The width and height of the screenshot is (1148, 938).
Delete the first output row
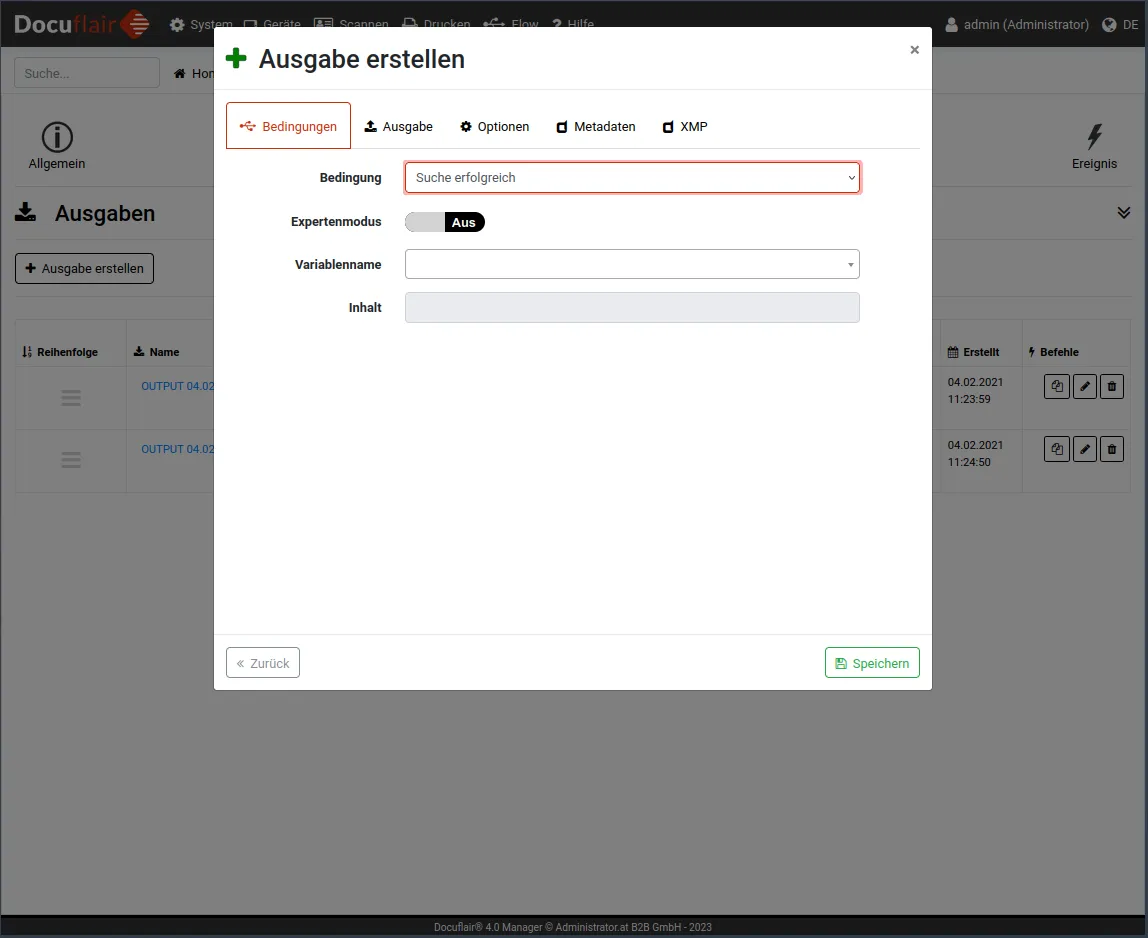tap(1111, 387)
